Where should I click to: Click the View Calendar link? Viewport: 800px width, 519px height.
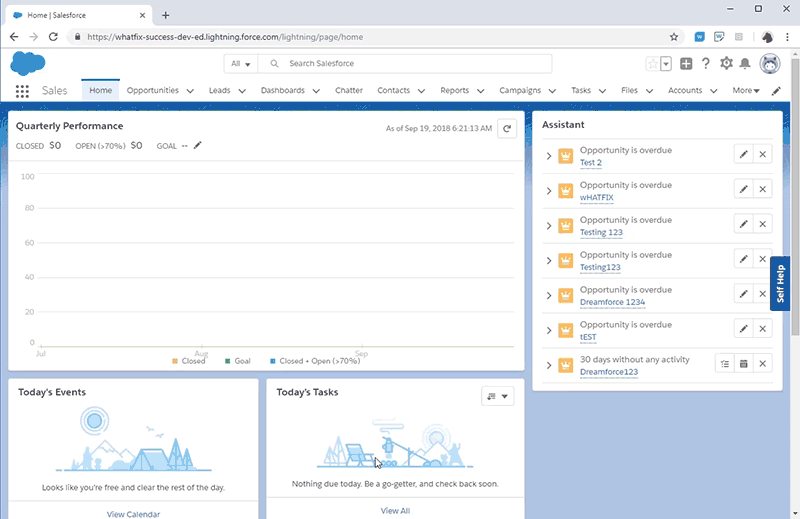(133, 514)
